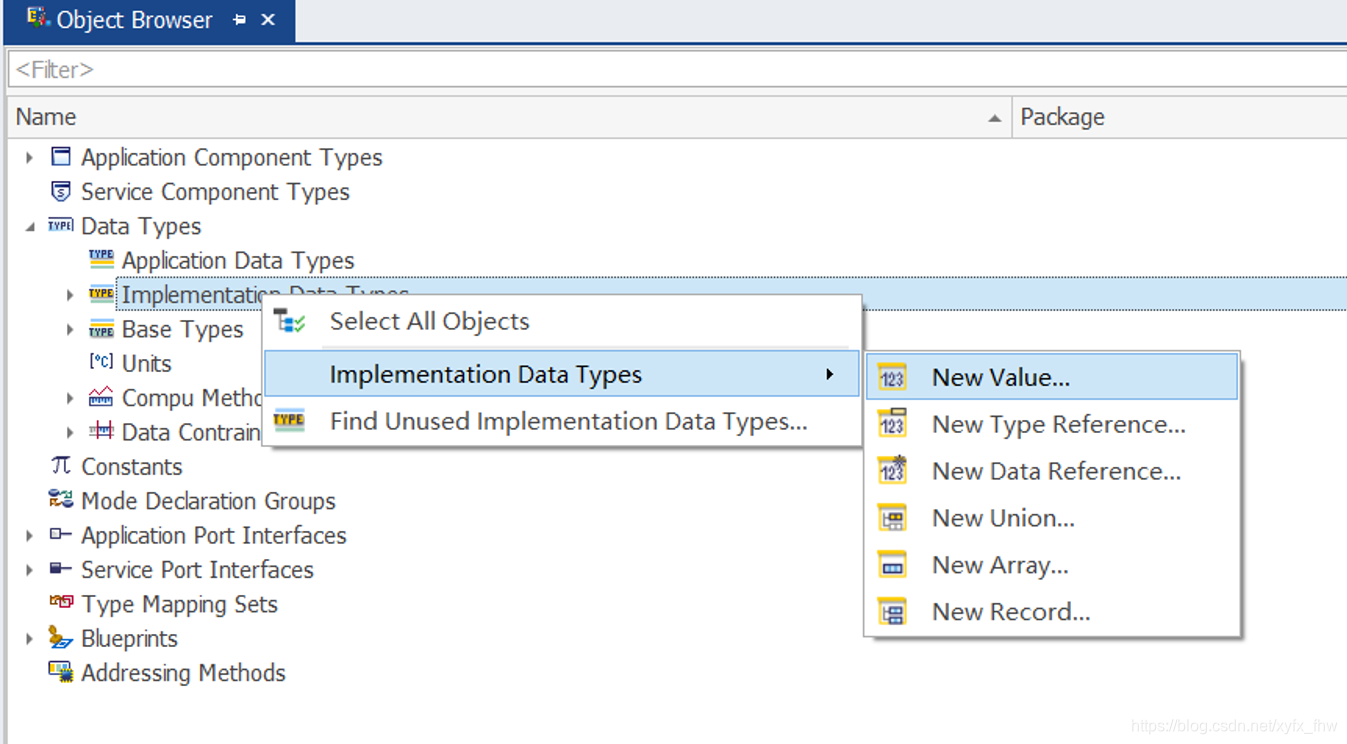This screenshot has width=1347, height=744.
Task: Close the Object Browser tab
Action: point(268,20)
